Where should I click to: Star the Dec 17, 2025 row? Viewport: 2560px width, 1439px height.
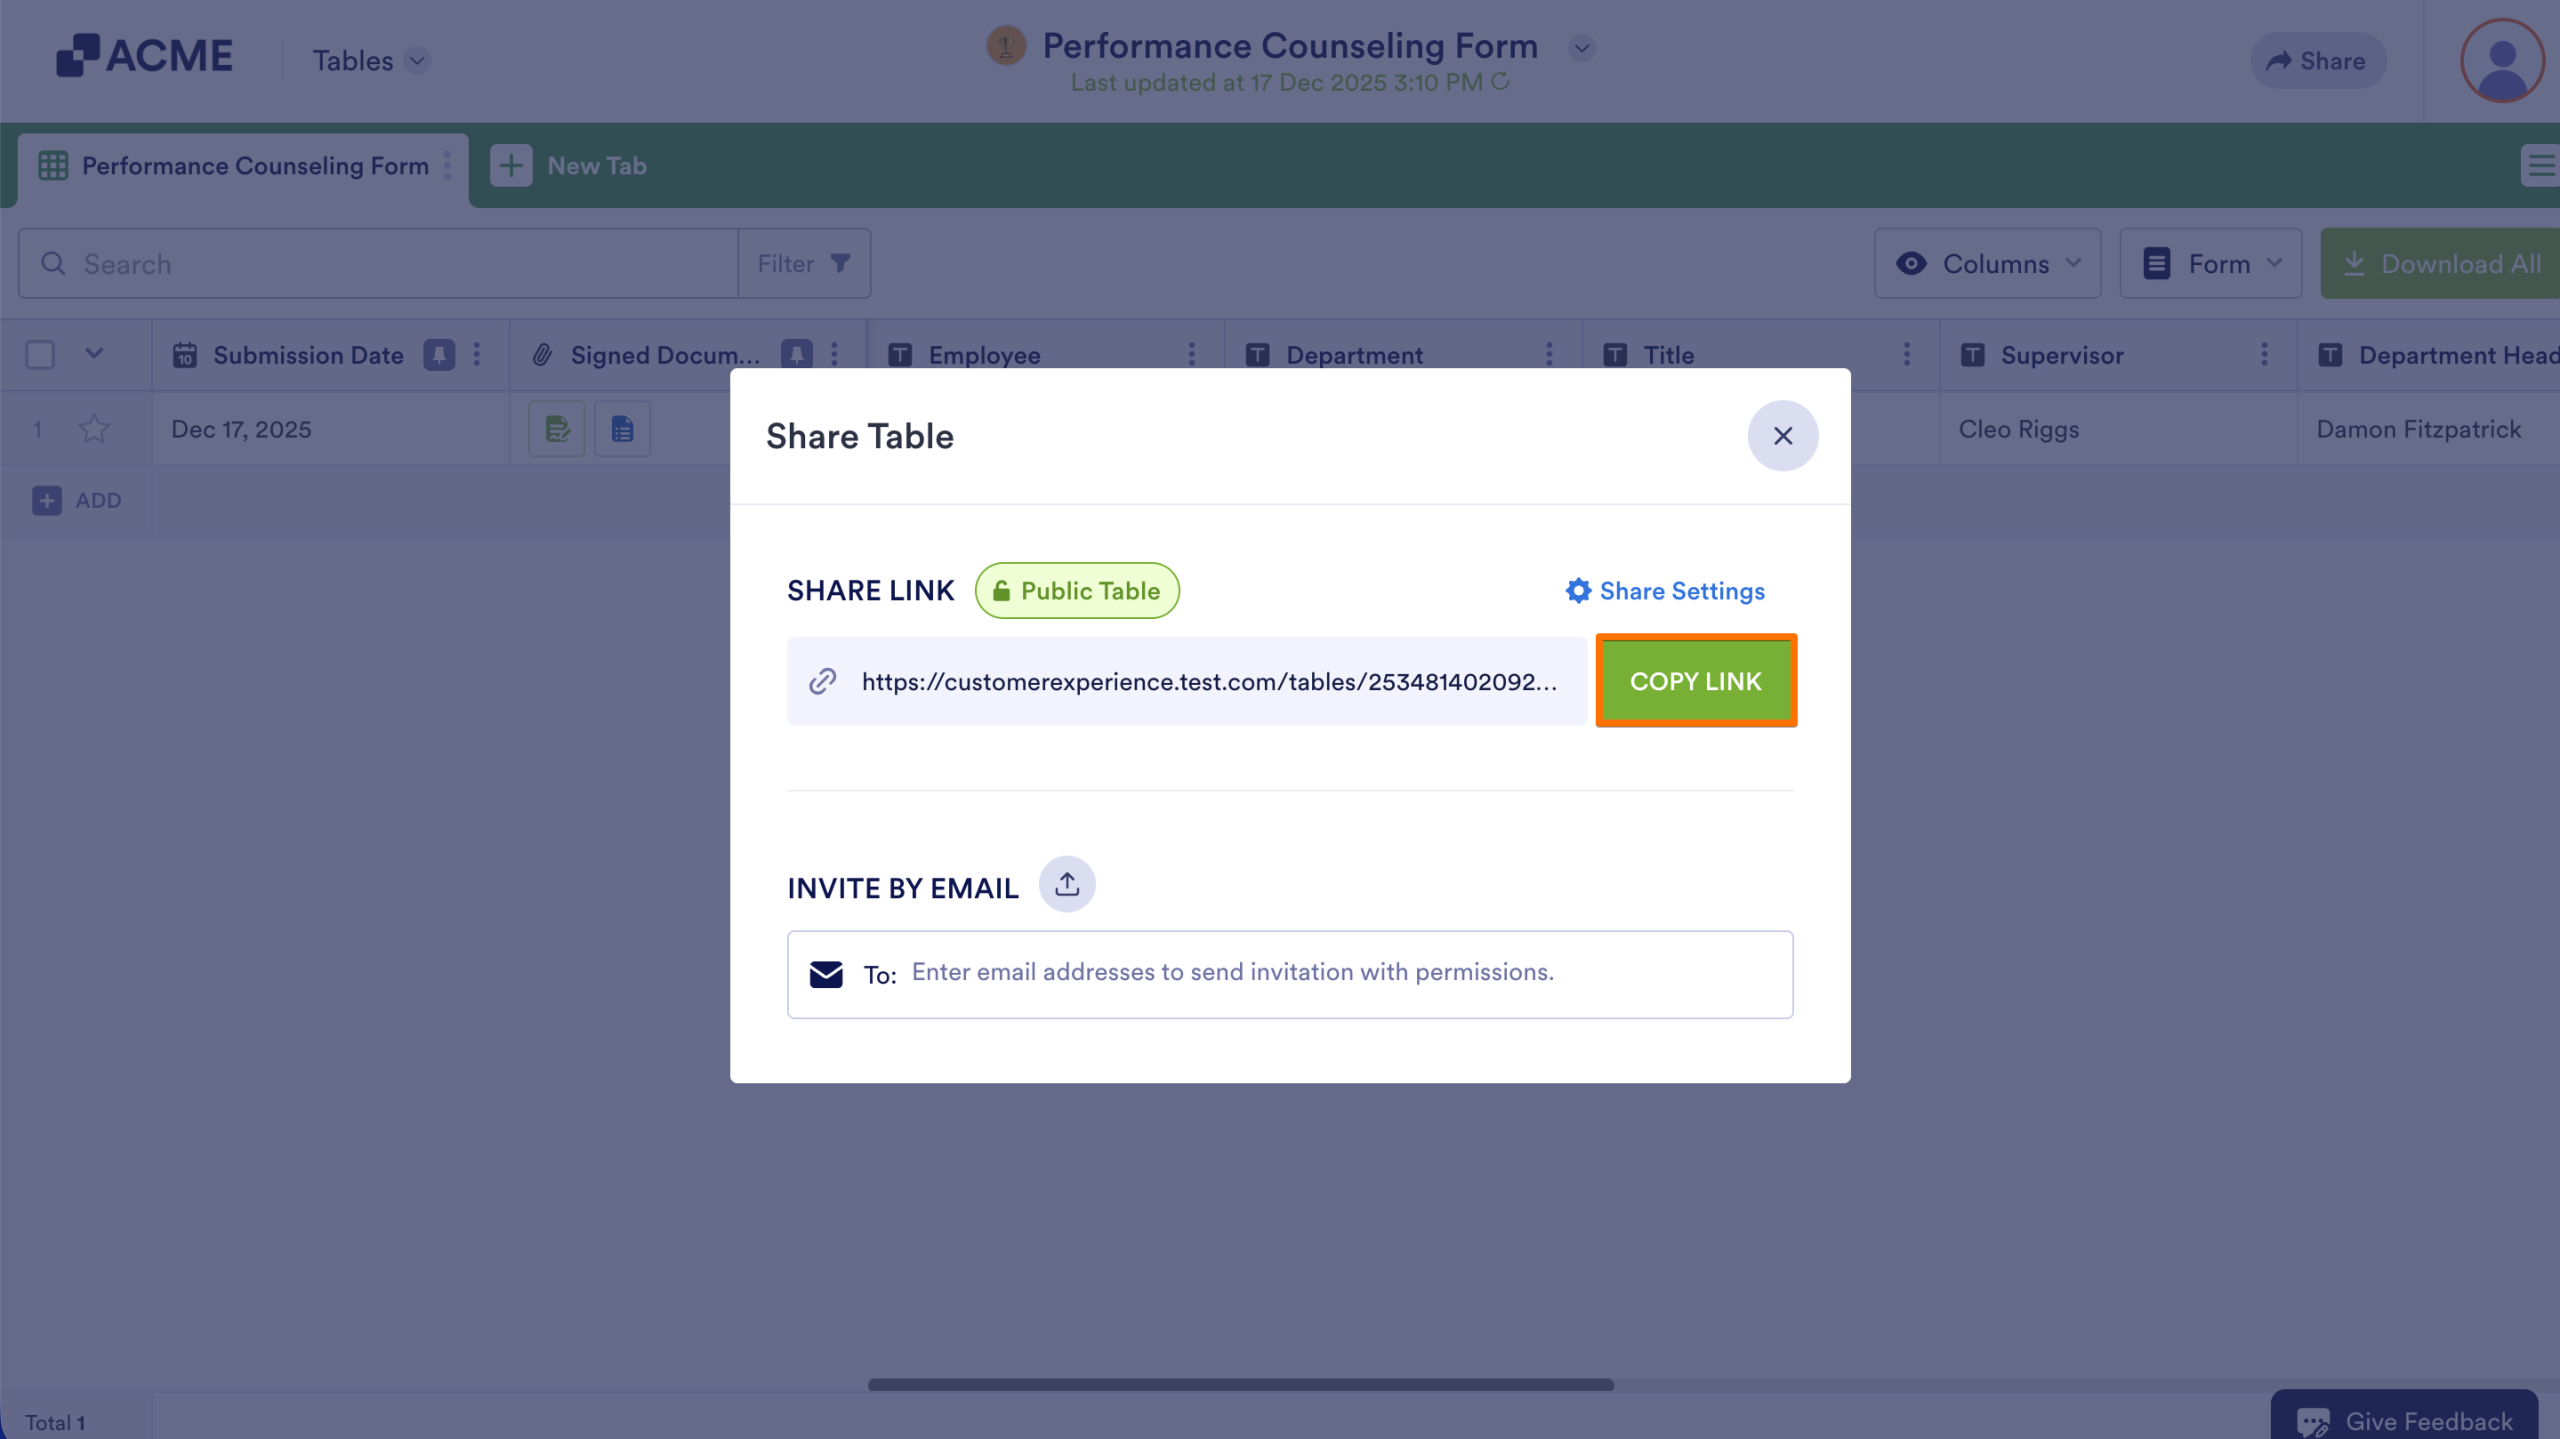coord(95,428)
